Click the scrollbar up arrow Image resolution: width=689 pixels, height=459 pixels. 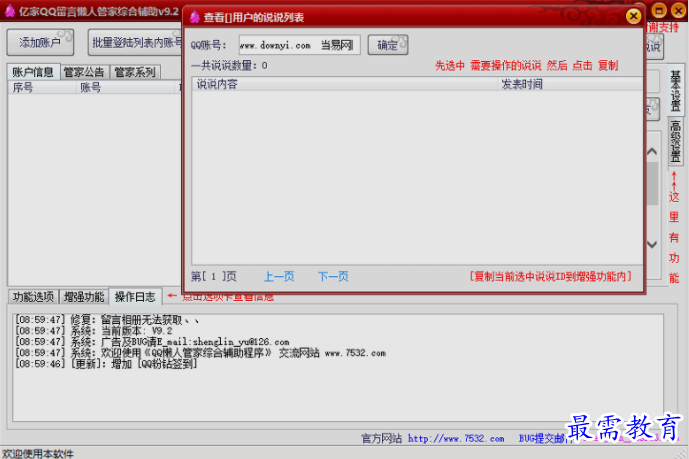point(652,152)
